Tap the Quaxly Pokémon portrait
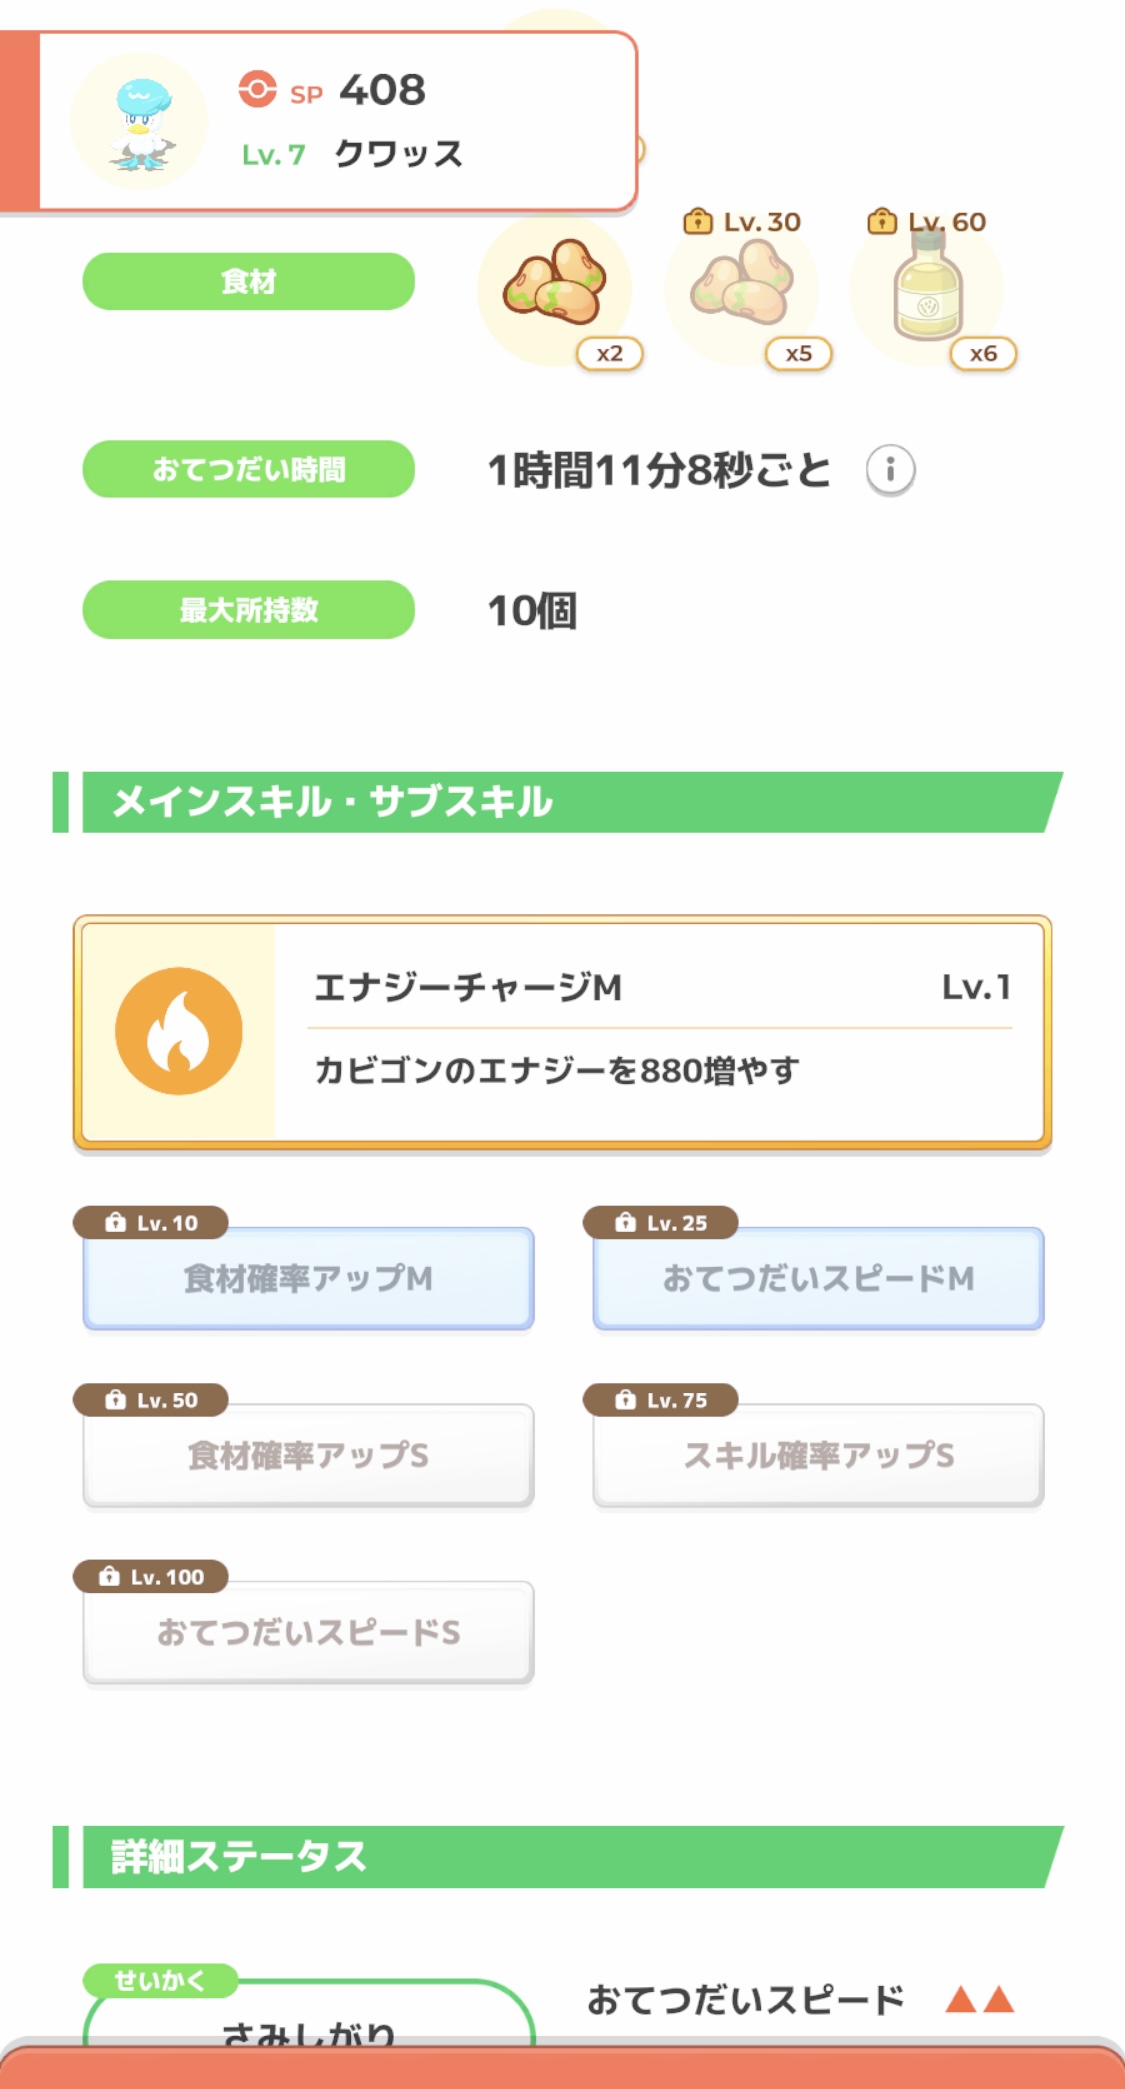The image size is (1125, 2089). point(140,123)
